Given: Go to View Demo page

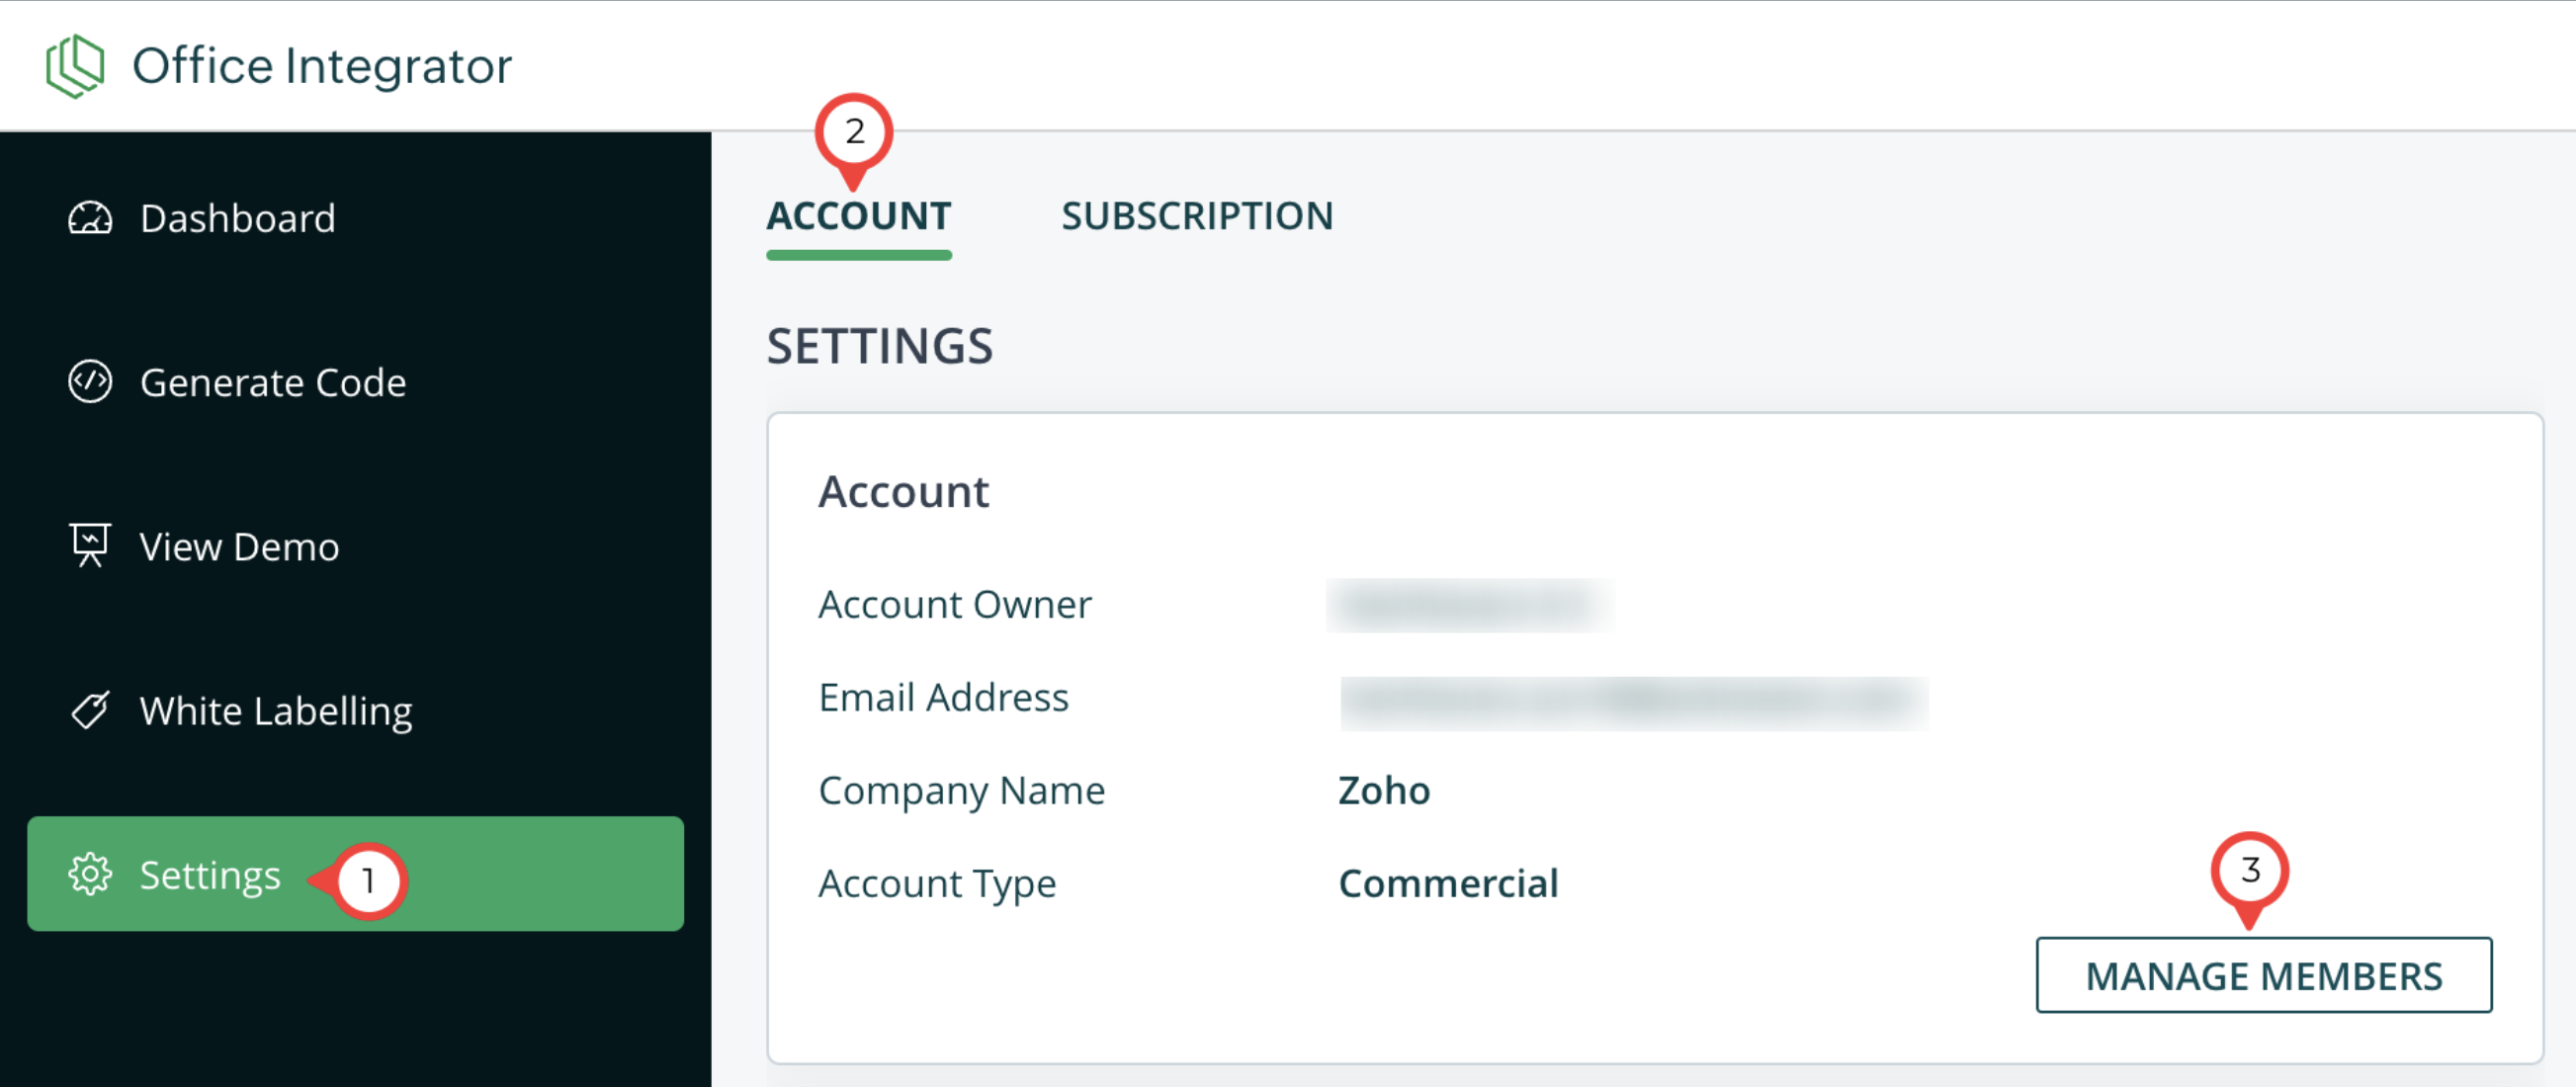Looking at the screenshot, I should tap(240, 546).
